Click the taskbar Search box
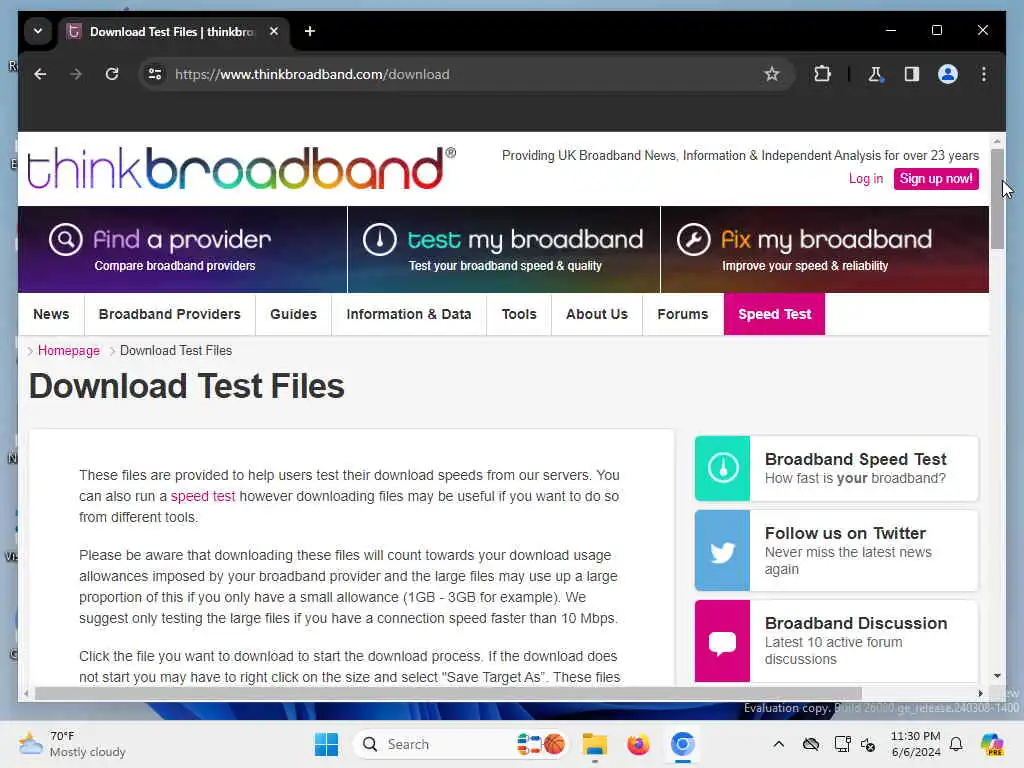Image resolution: width=1024 pixels, height=768 pixels. [462, 744]
